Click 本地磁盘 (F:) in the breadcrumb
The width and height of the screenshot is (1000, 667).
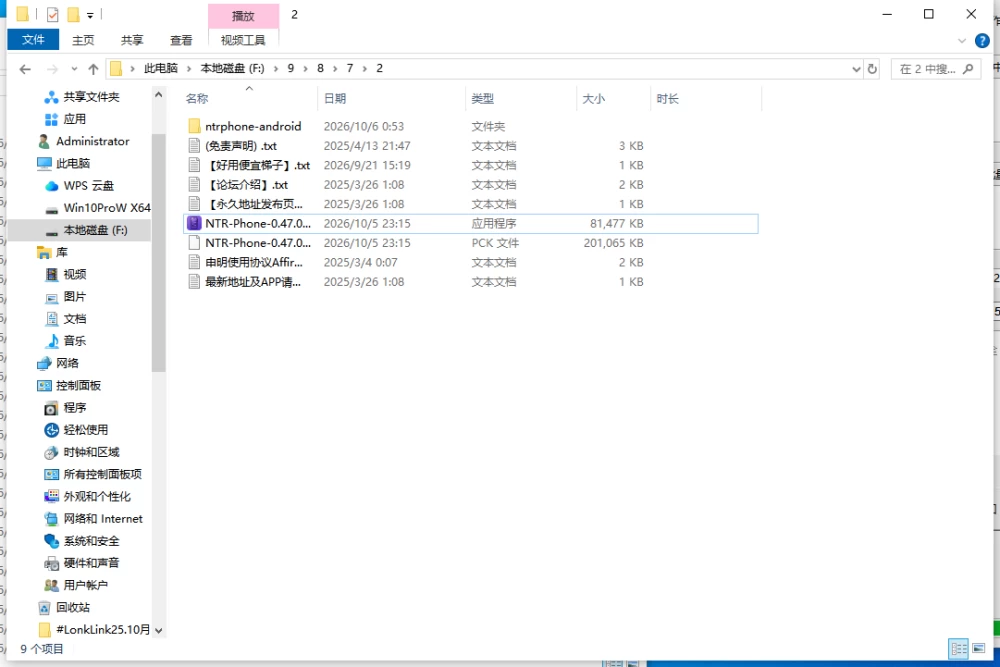tap(232, 68)
